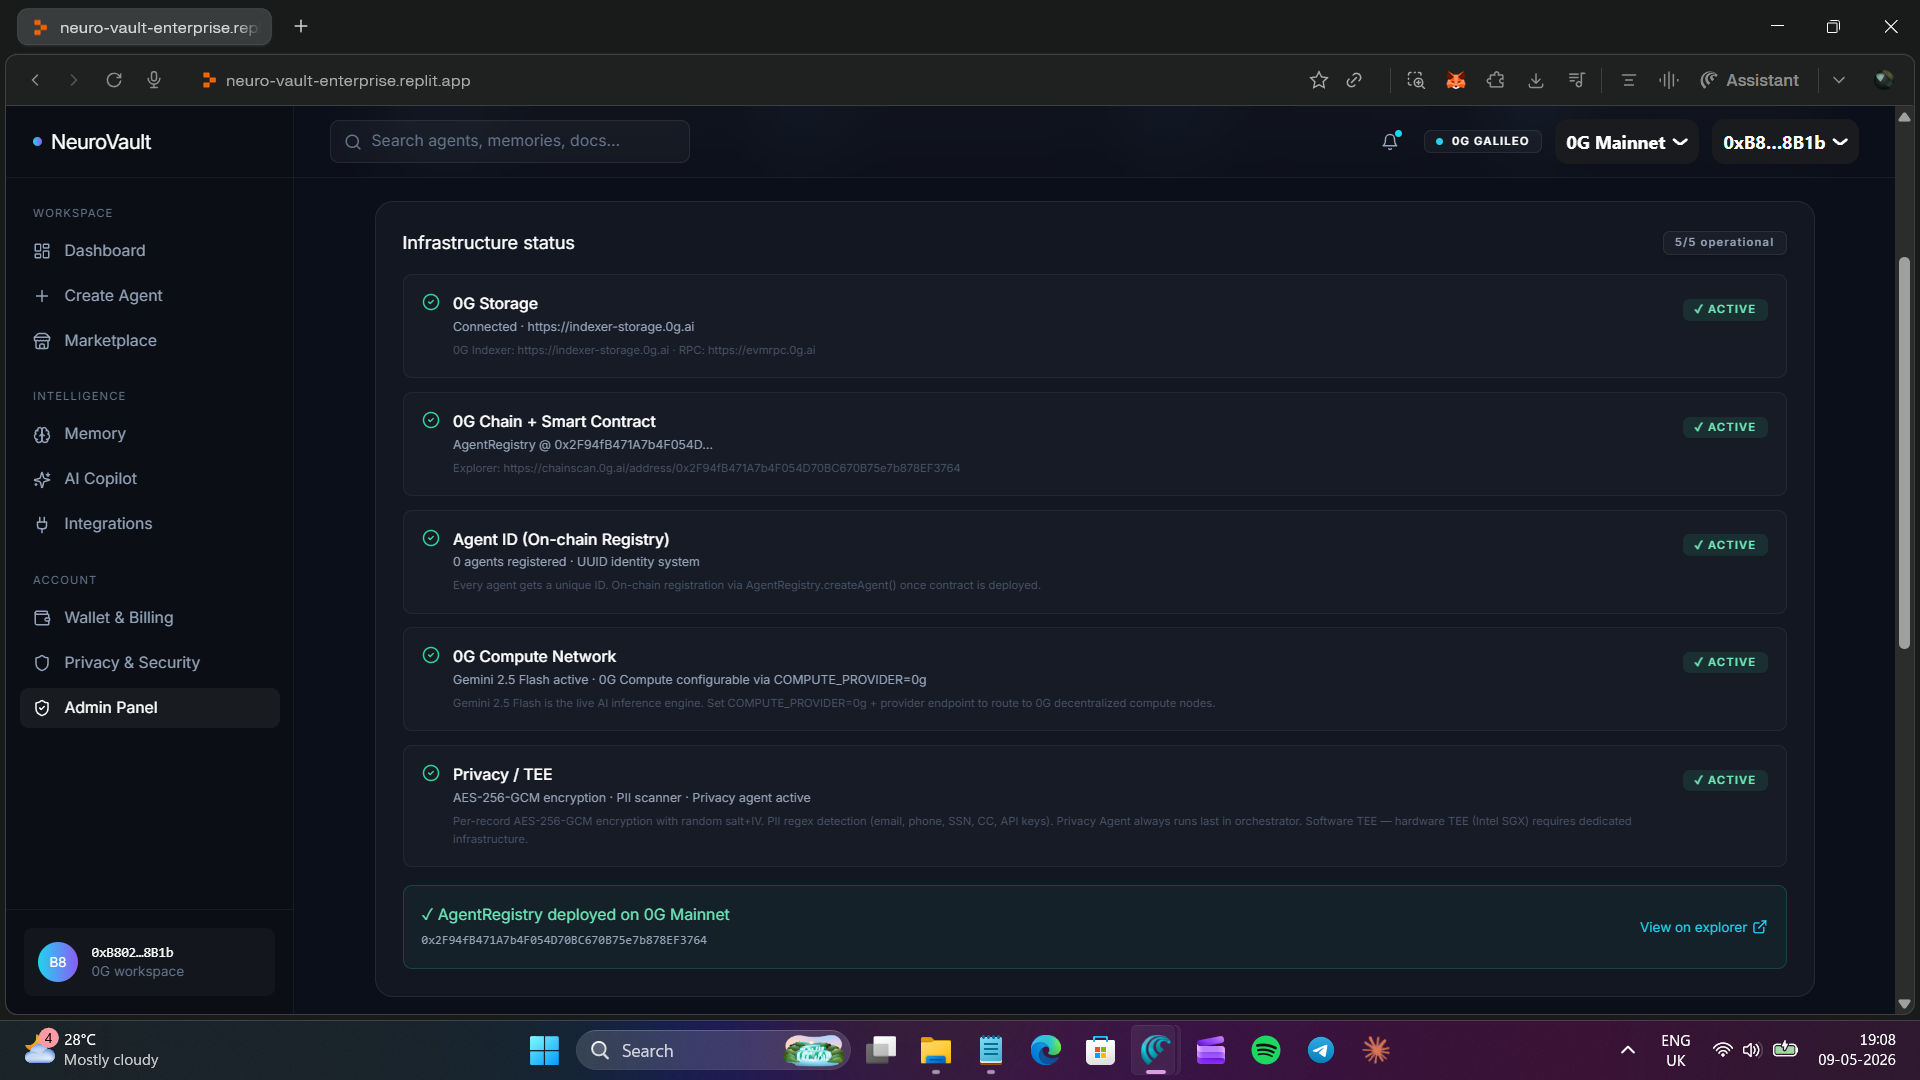Click the Marketplace store icon
Image resolution: width=1920 pixels, height=1080 pixels.
[x=42, y=341]
